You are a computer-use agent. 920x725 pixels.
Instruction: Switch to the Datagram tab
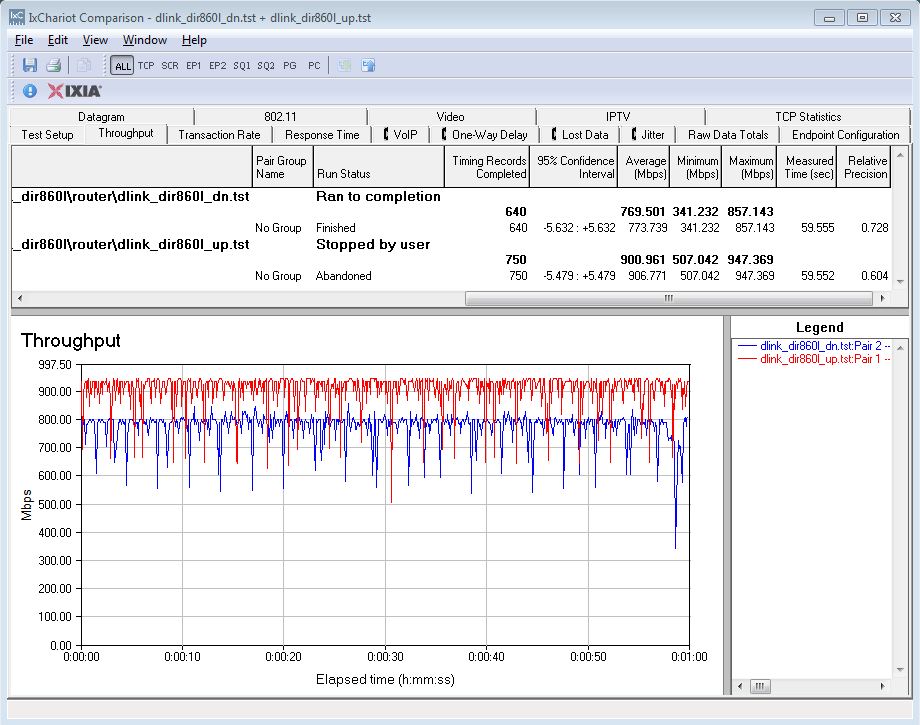pos(102,117)
